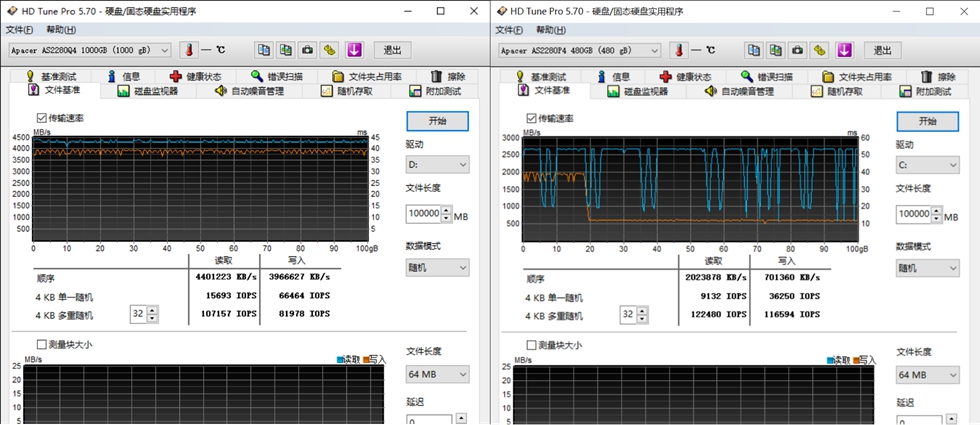Increase queue depth 32 in left window
This screenshot has width=980, height=425.
point(153,311)
